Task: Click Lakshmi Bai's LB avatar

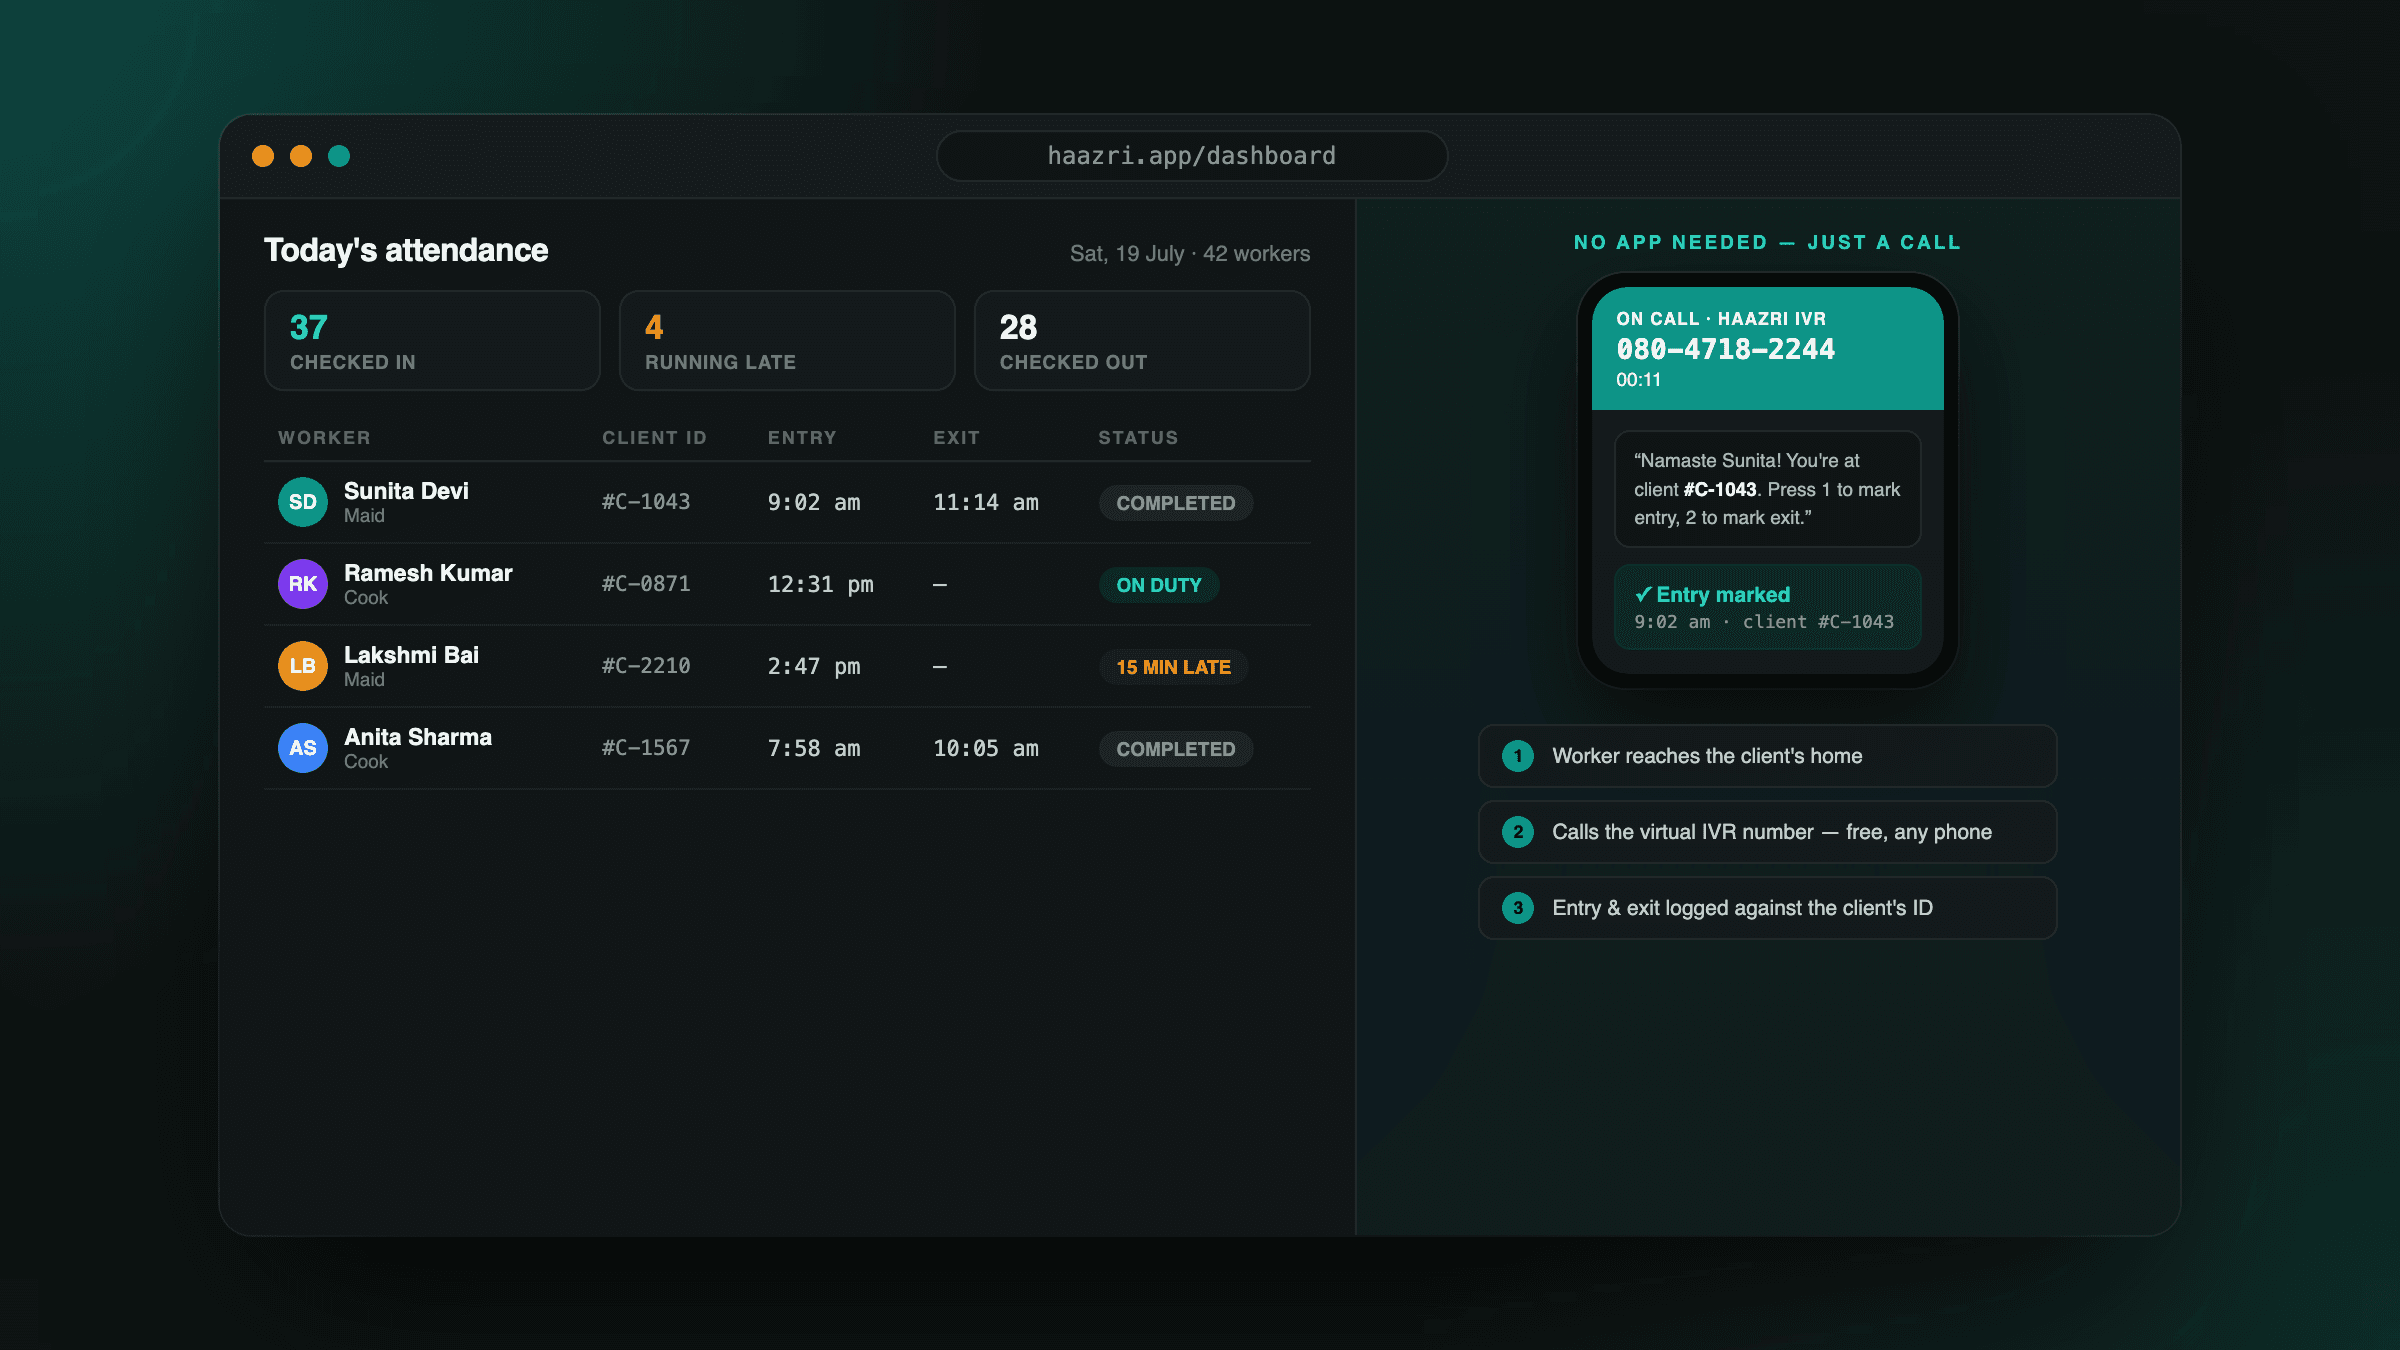Action: [303, 666]
